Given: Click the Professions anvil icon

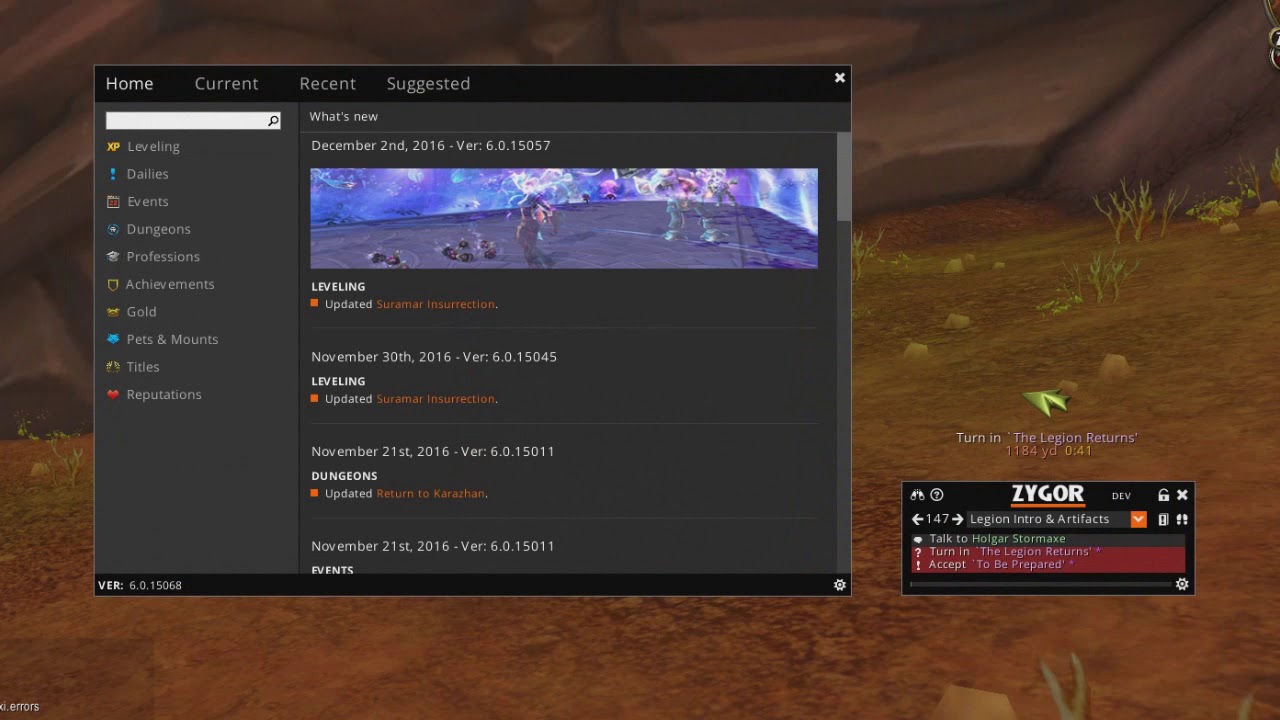Looking at the screenshot, I should pyautogui.click(x=113, y=257).
